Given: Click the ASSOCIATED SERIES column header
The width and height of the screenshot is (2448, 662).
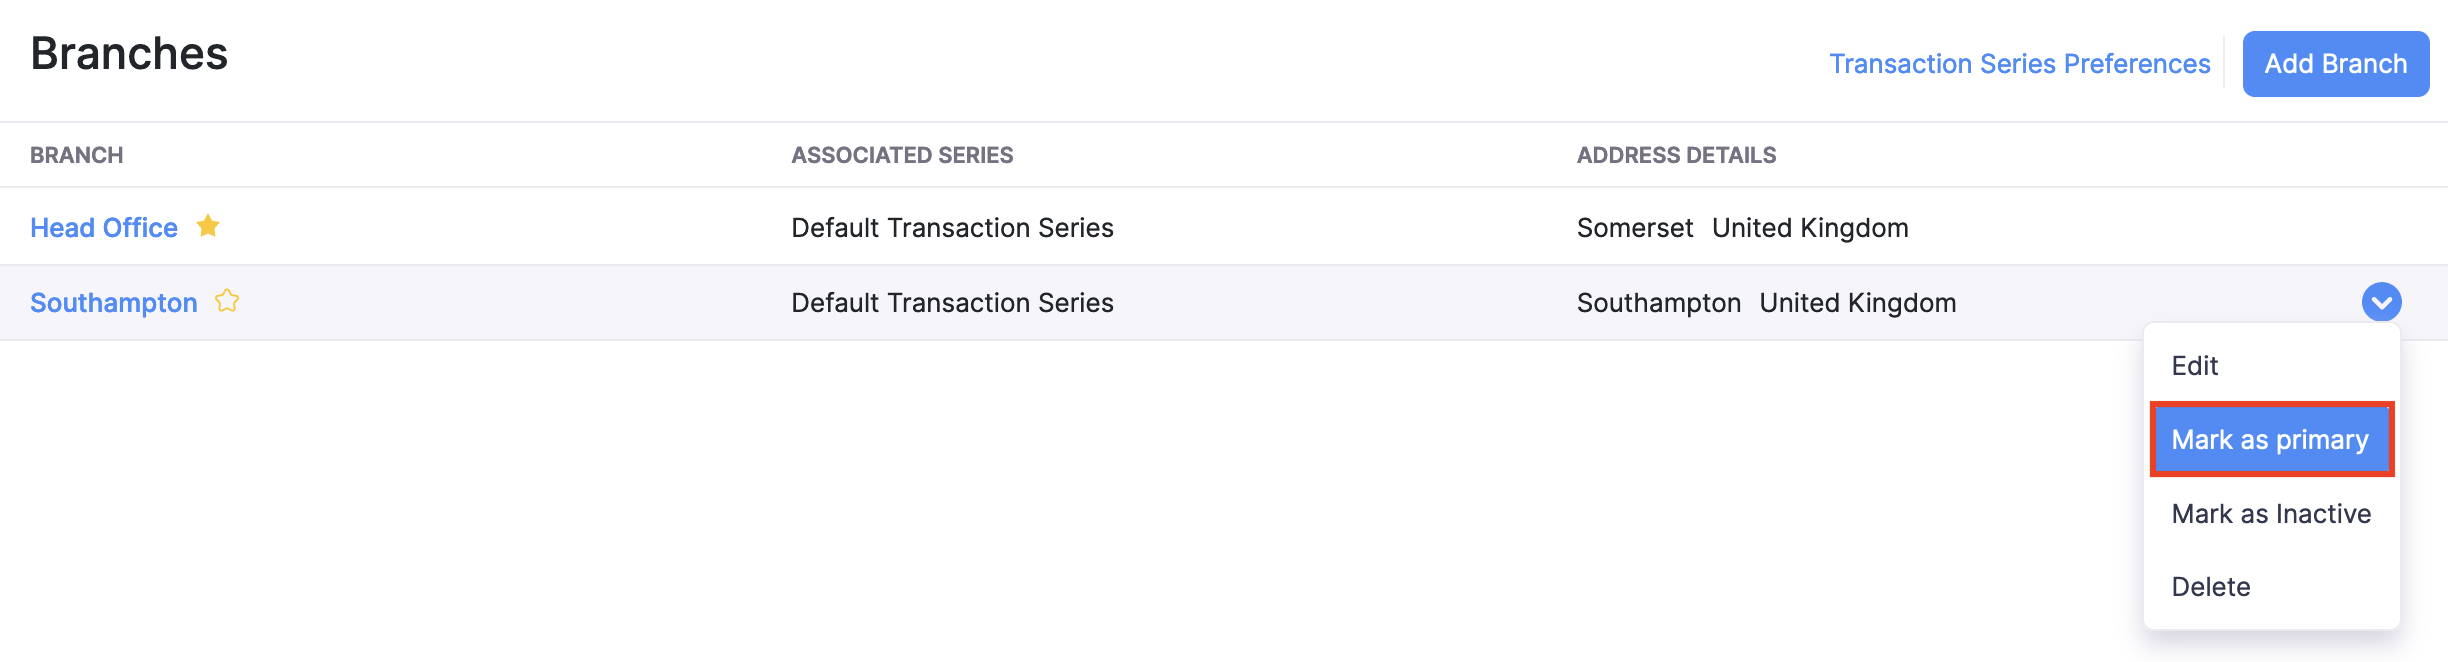Looking at the screenshot, I should pos(902,155).
